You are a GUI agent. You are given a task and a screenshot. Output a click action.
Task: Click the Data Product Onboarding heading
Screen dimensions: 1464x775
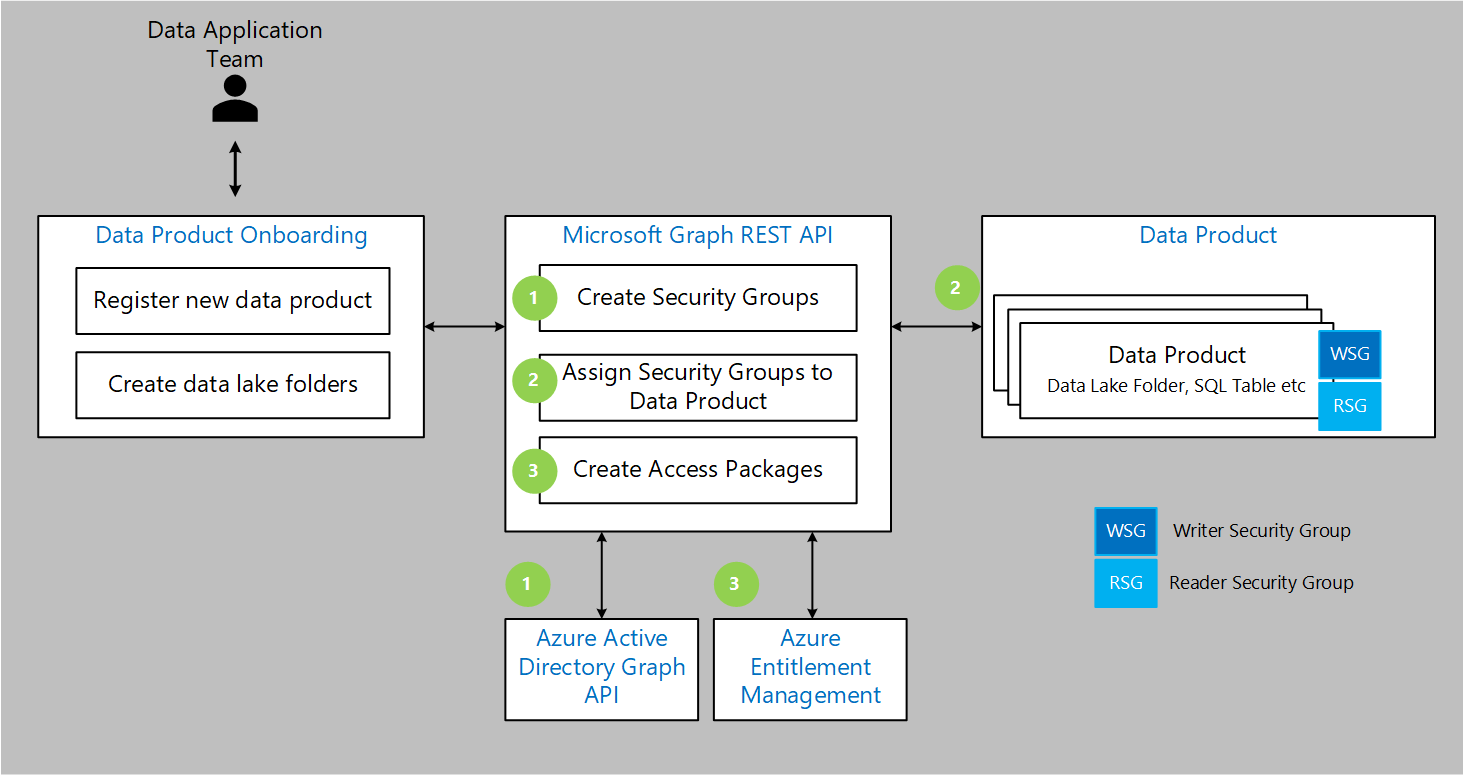pos(231,236)
